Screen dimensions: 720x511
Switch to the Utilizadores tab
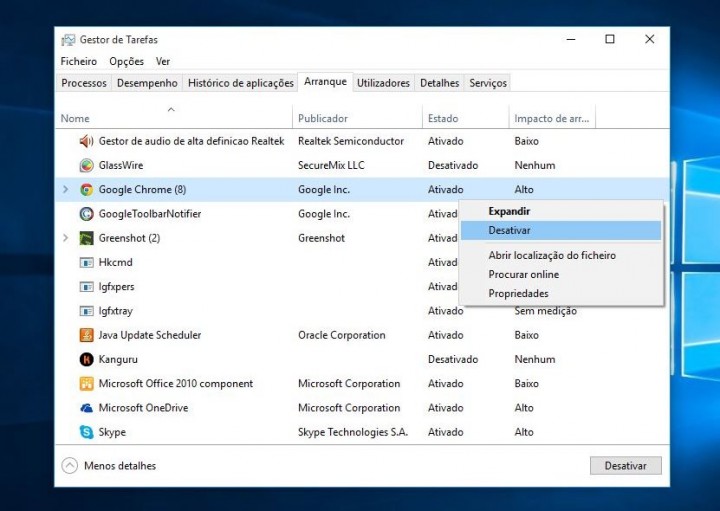pos(383,83)
